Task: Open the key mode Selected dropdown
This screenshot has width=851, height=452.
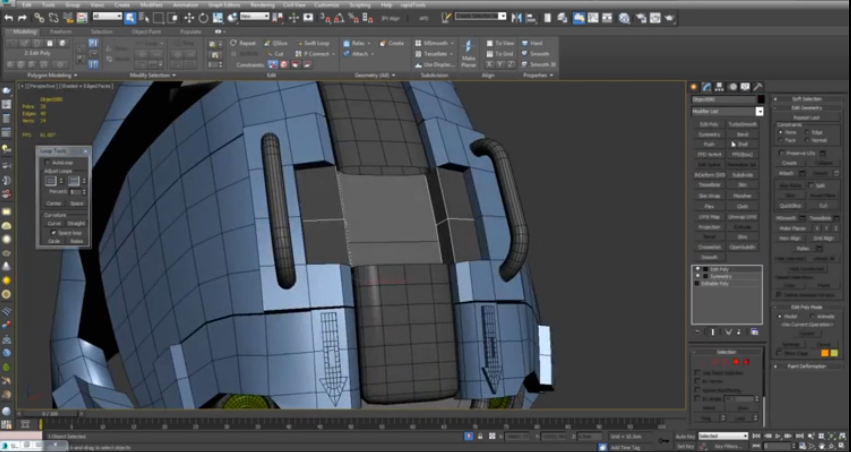Action: click(723, 436)
